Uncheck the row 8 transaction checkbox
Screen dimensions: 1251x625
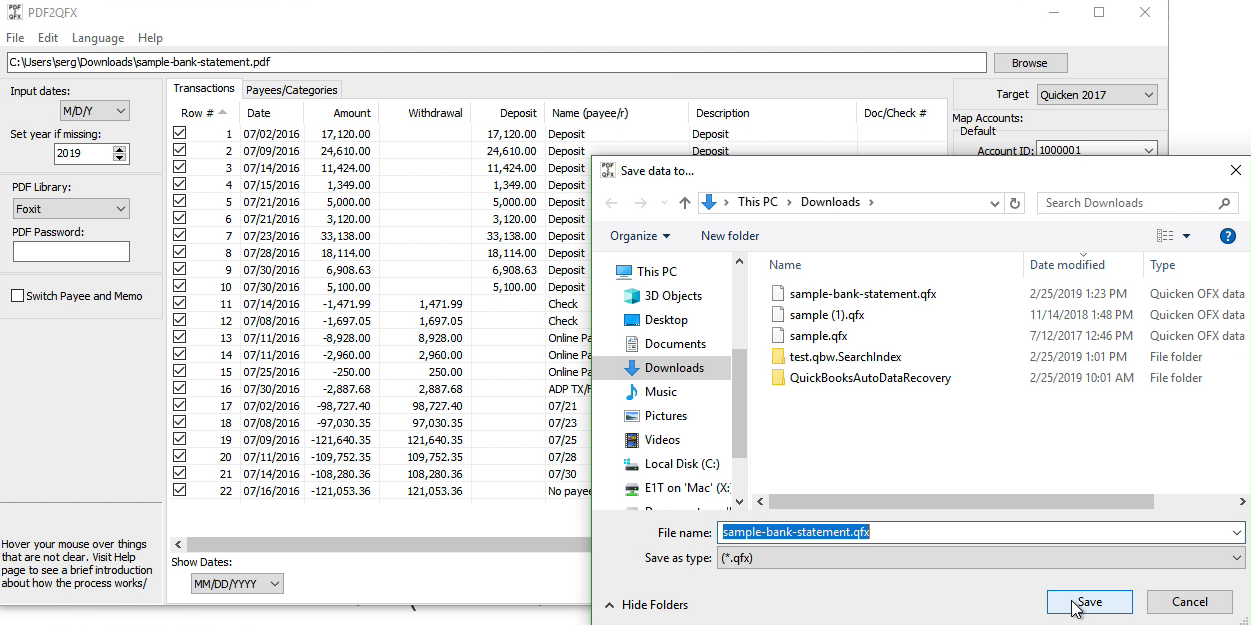pos(180,252)
